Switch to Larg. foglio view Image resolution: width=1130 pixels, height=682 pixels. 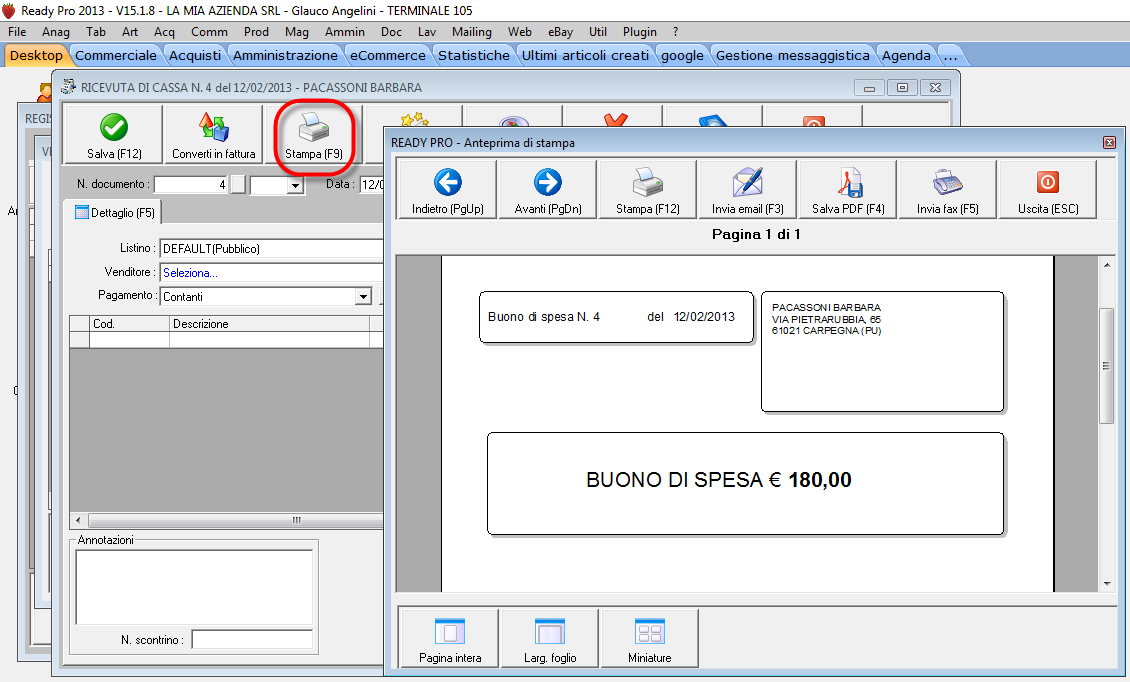(550, 639)
